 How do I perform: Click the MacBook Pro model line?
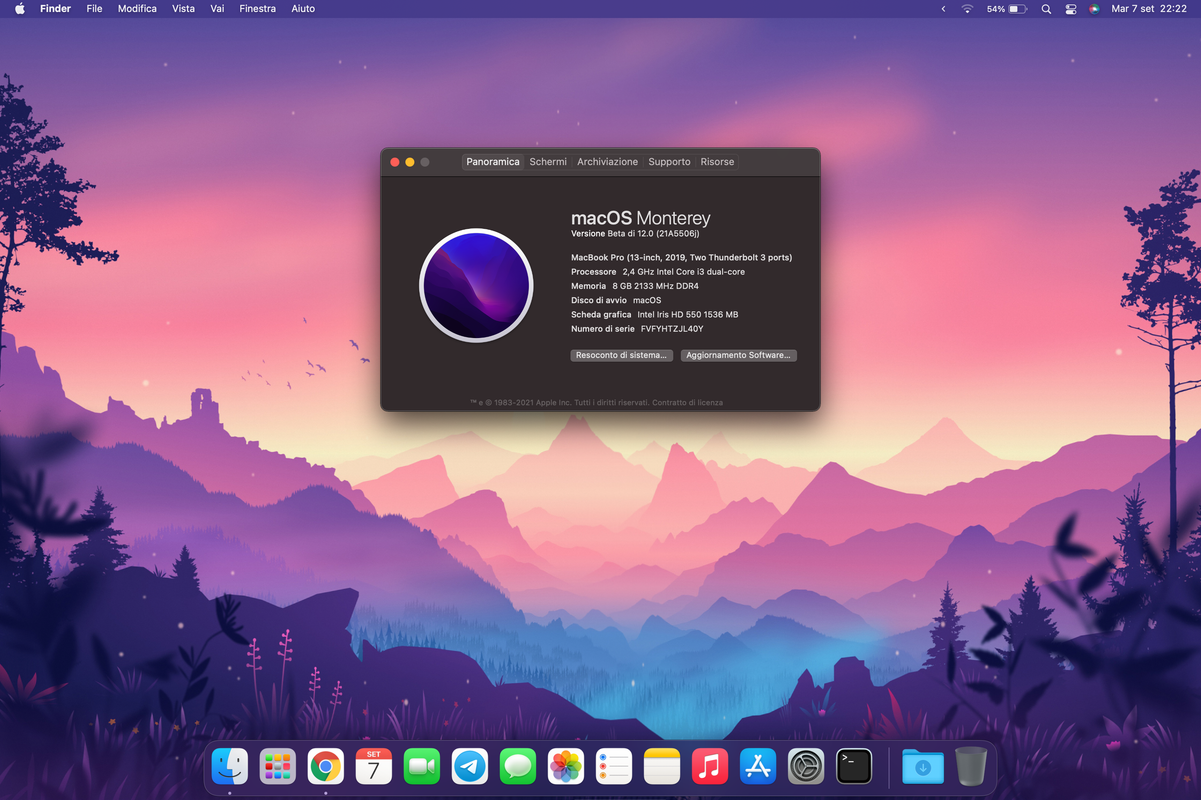pyautogui.click(x=681, y=258)
